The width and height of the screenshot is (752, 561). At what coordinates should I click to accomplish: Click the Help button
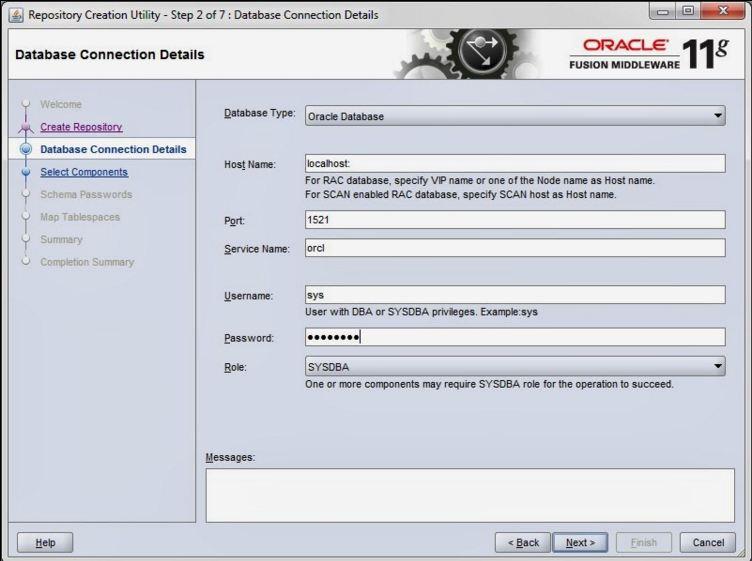pyautogui.click(x=45, y=543)
